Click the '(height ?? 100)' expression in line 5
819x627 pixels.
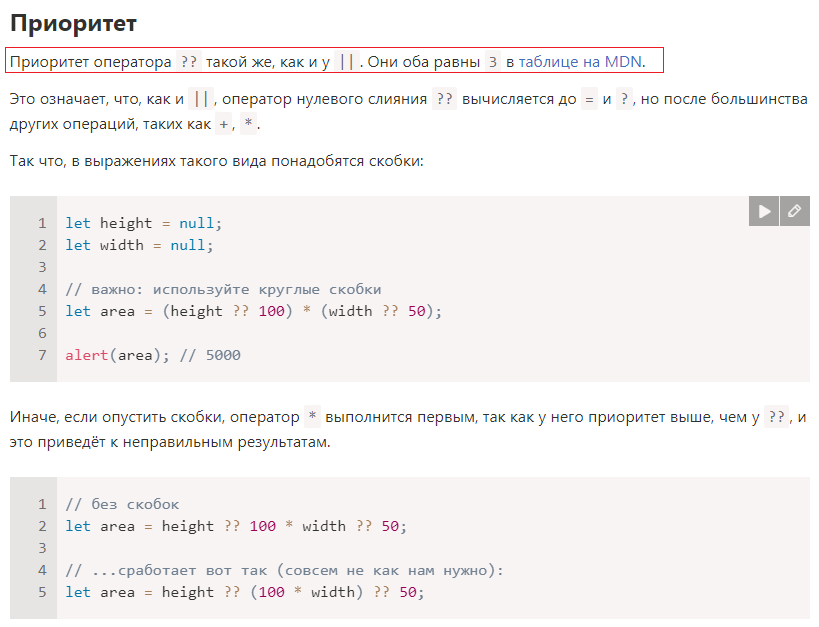point(227,311)
